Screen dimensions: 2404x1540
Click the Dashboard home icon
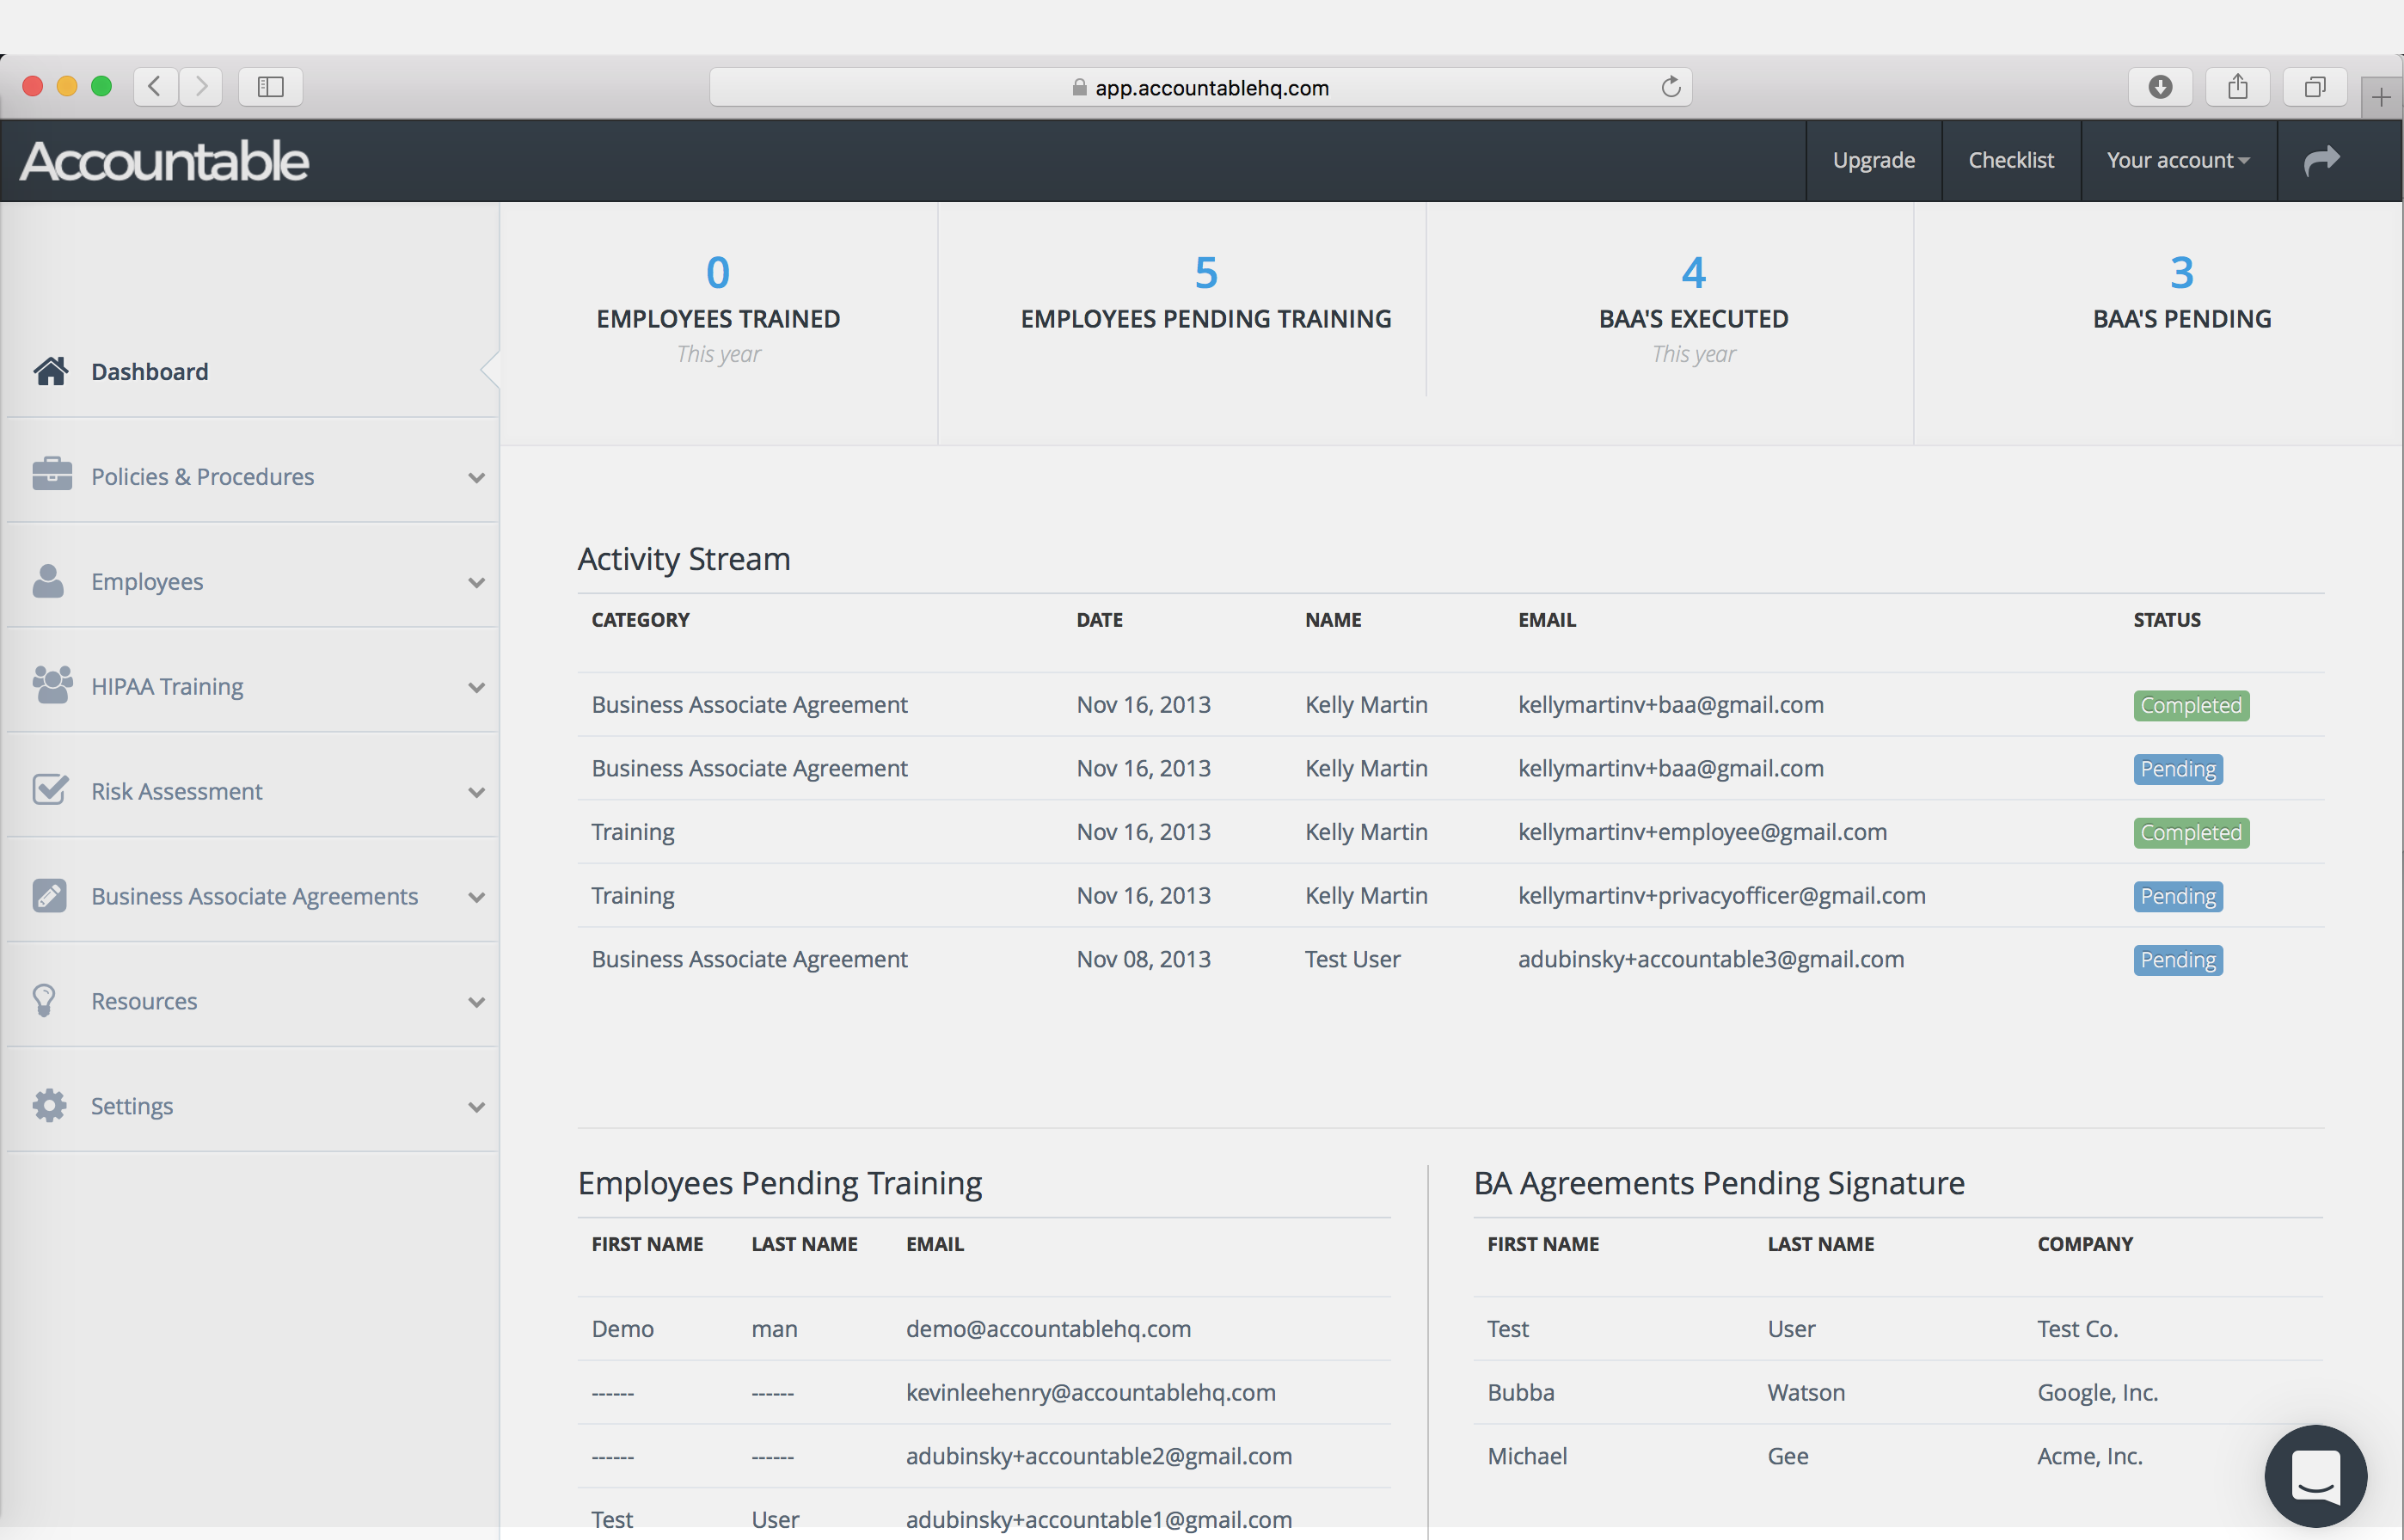tap(51, 371)
